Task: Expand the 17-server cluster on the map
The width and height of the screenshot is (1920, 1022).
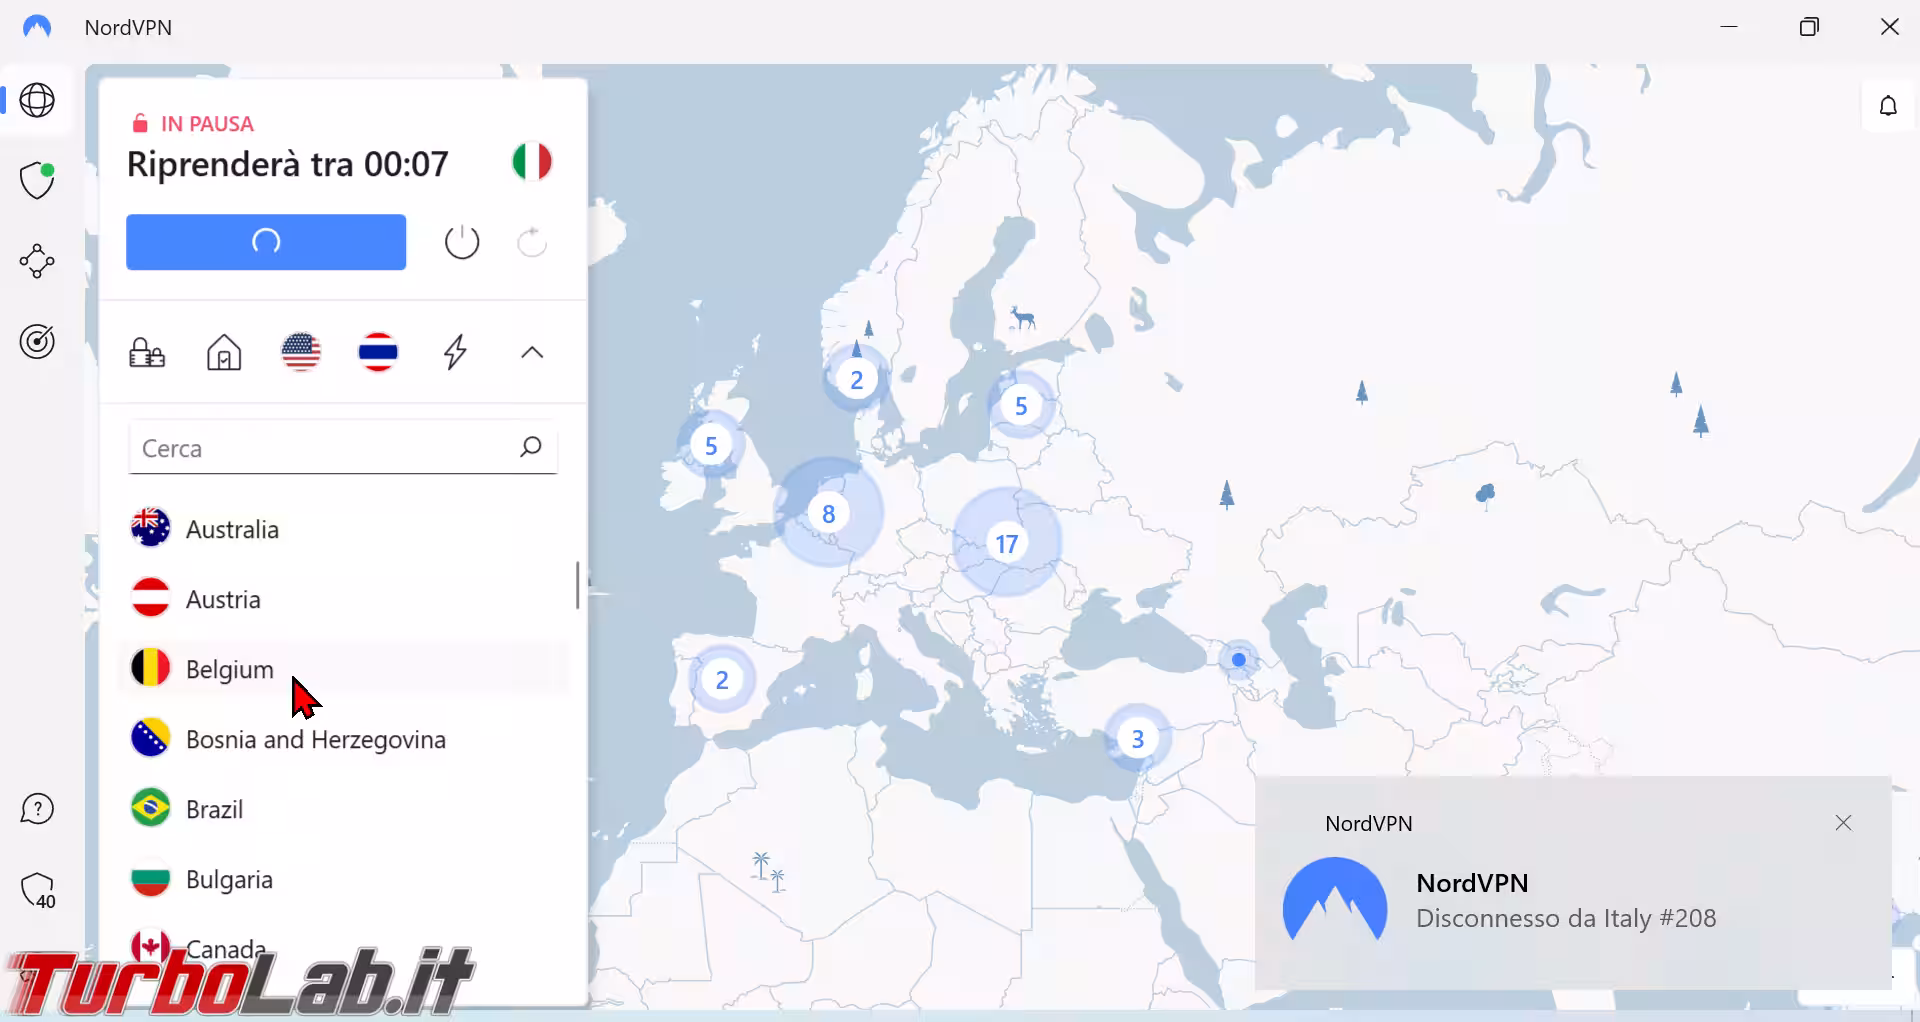Action: tap(1006, 543)
